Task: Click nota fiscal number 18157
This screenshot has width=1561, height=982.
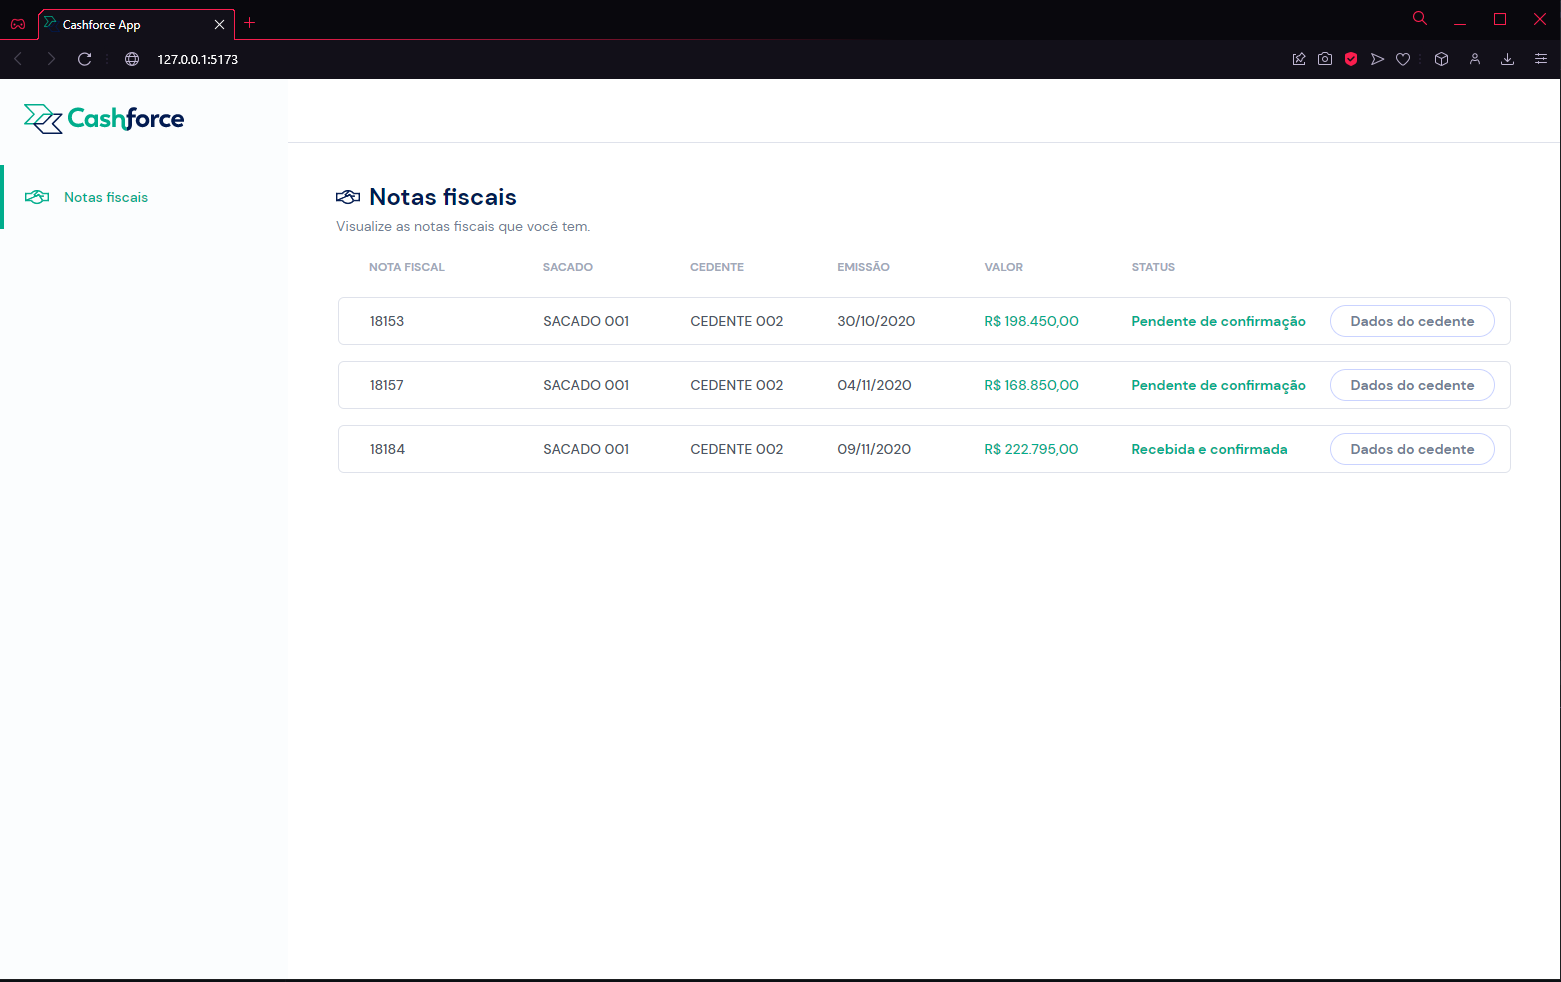Action: 387,385
